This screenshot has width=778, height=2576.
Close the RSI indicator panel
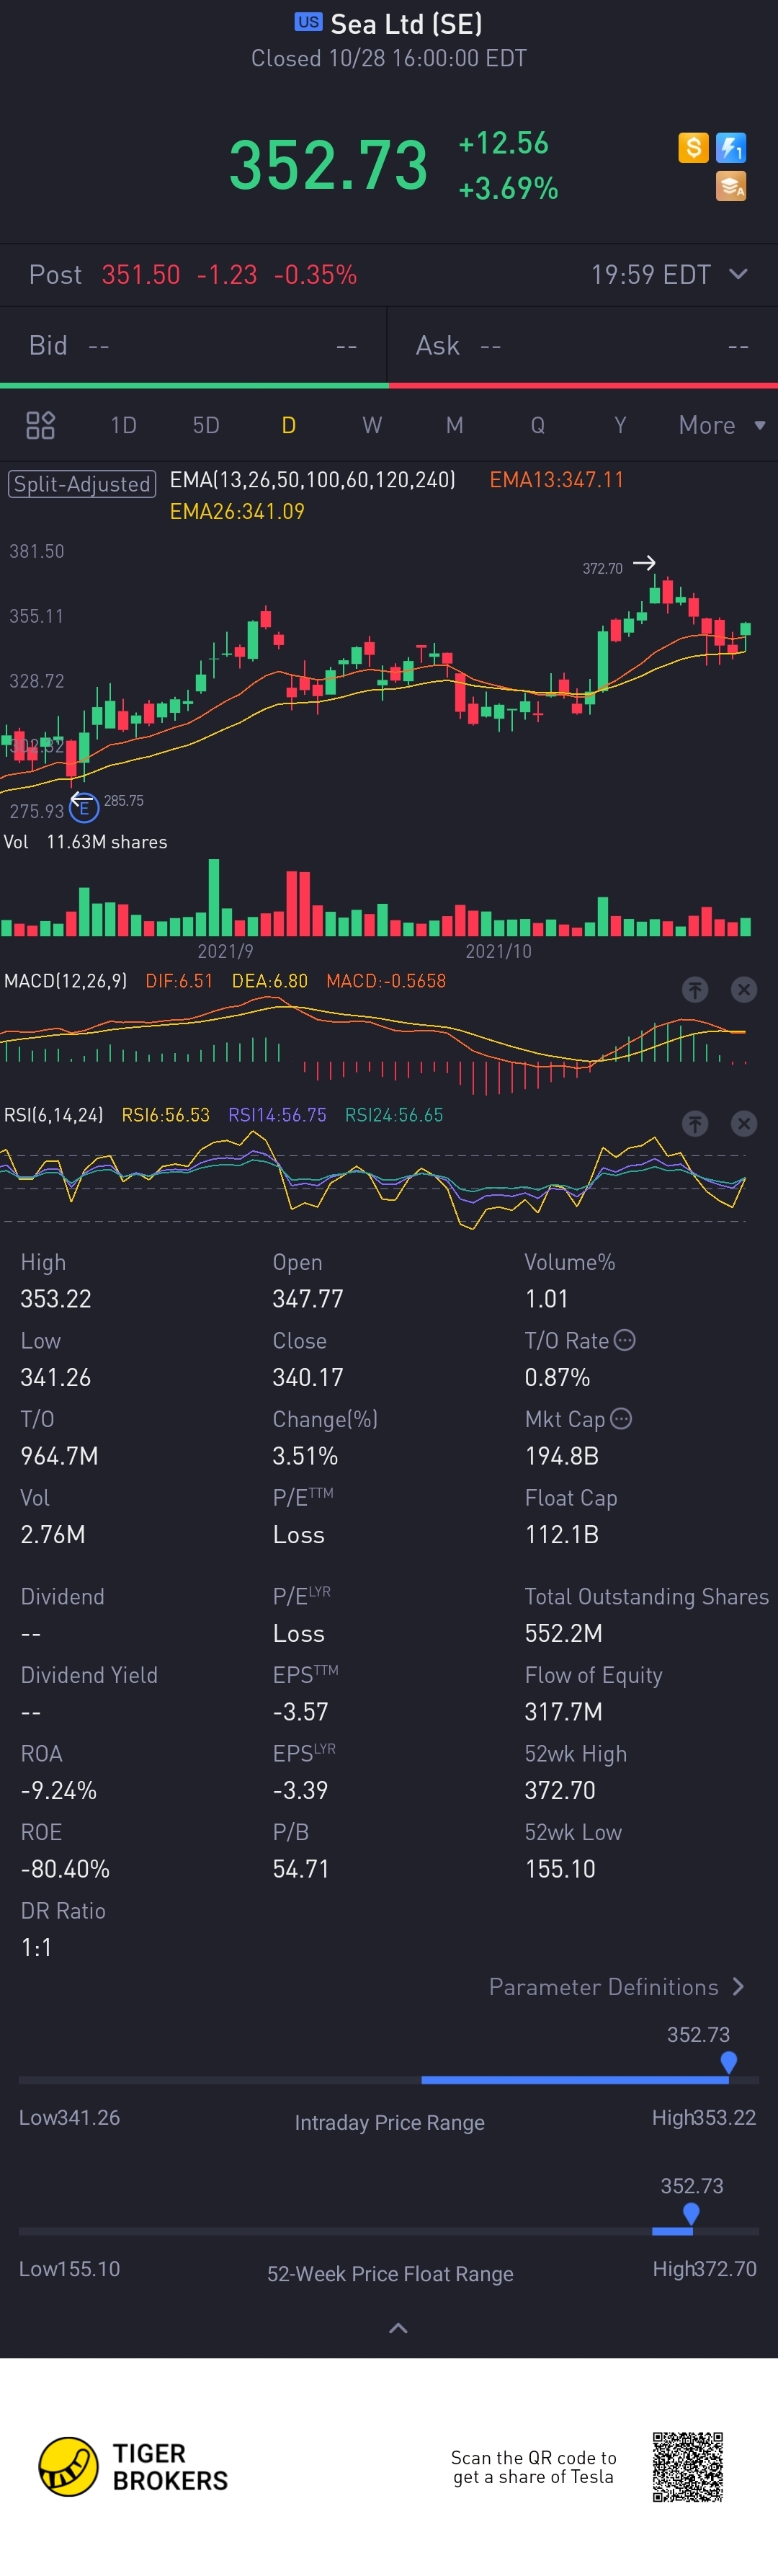coord(744,1123)
